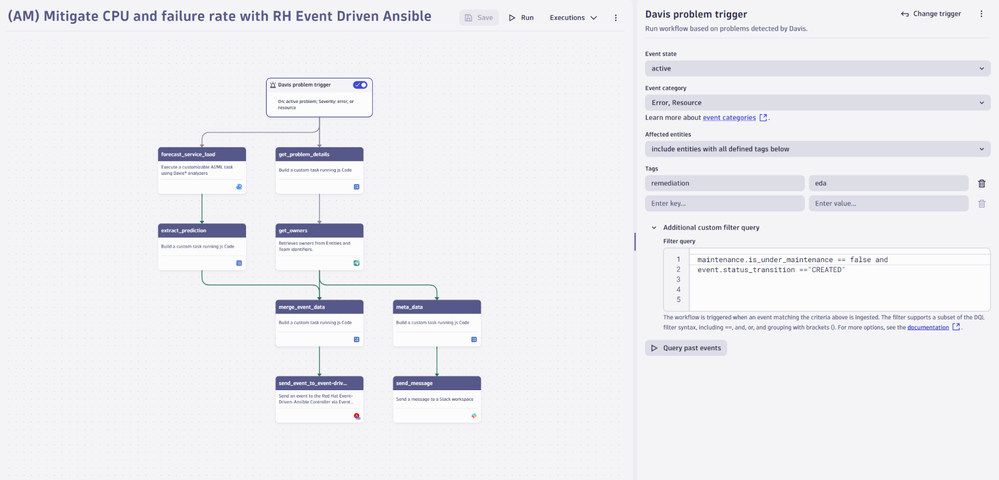Open workflow header three-dot menu
Screen dimensions: 999x480
click(x=615, y=18)
